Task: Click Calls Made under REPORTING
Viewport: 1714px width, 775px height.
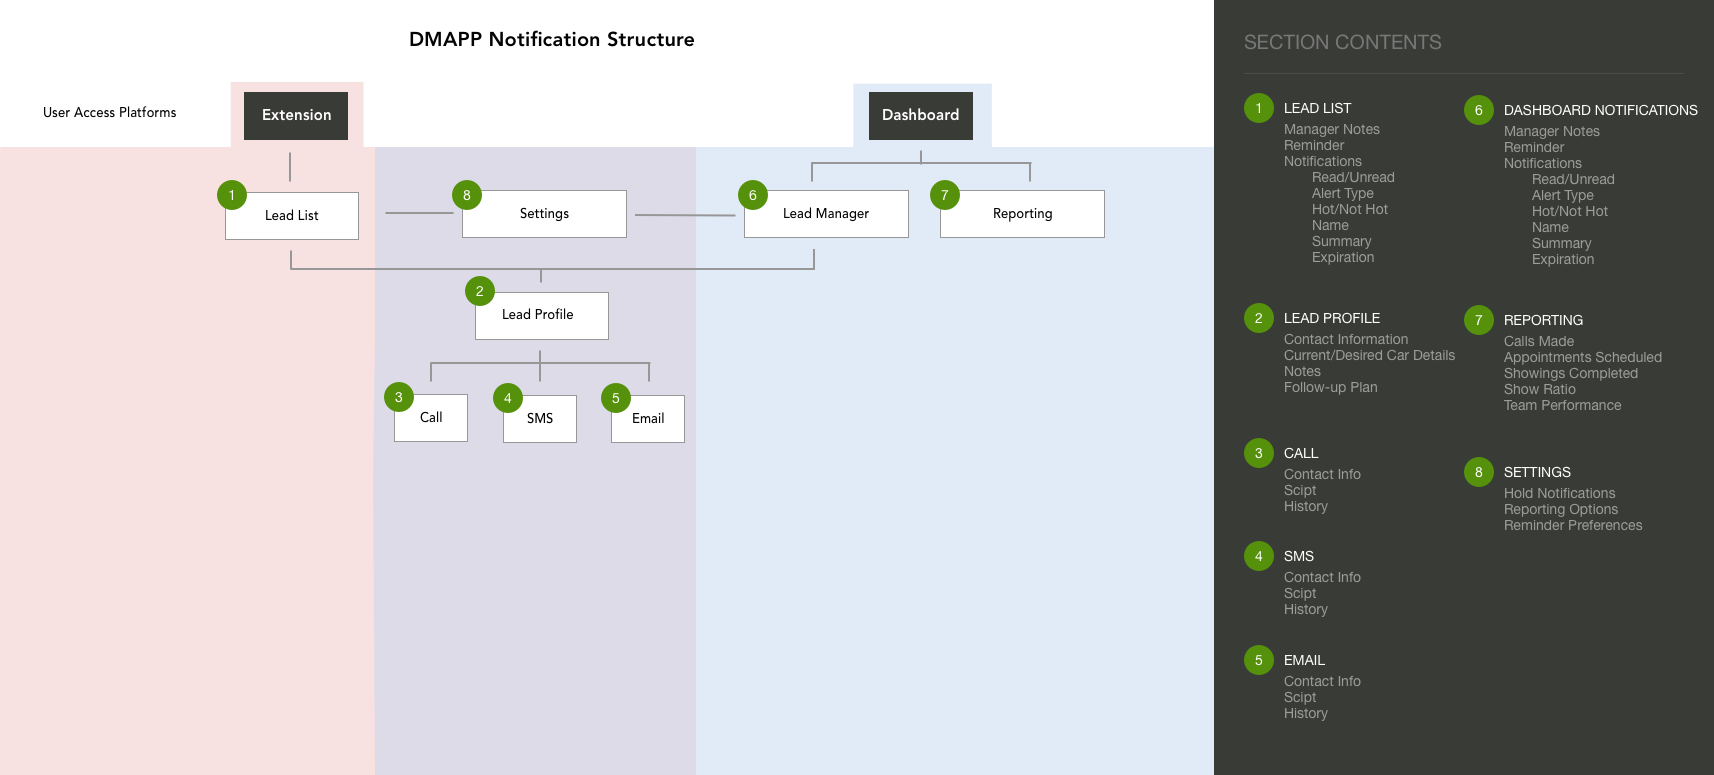Action: [1539, 341]
